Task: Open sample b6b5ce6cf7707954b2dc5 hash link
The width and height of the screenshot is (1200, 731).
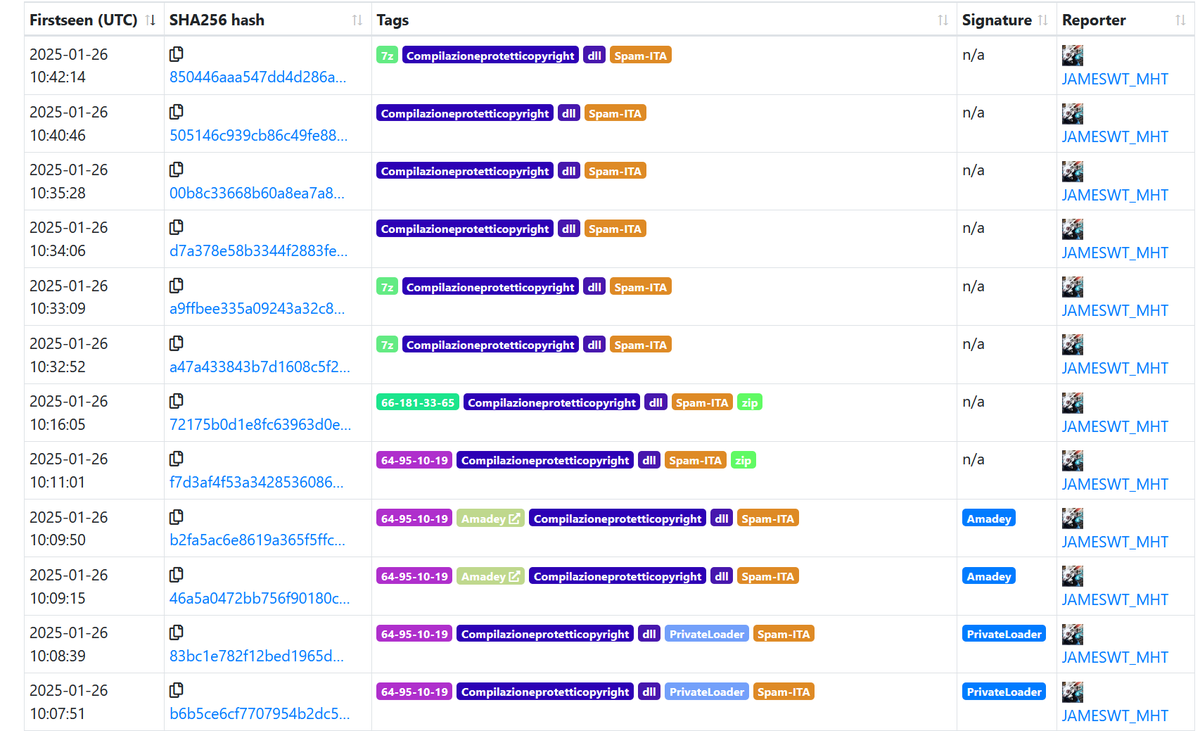Action: [x=260, y=714]
